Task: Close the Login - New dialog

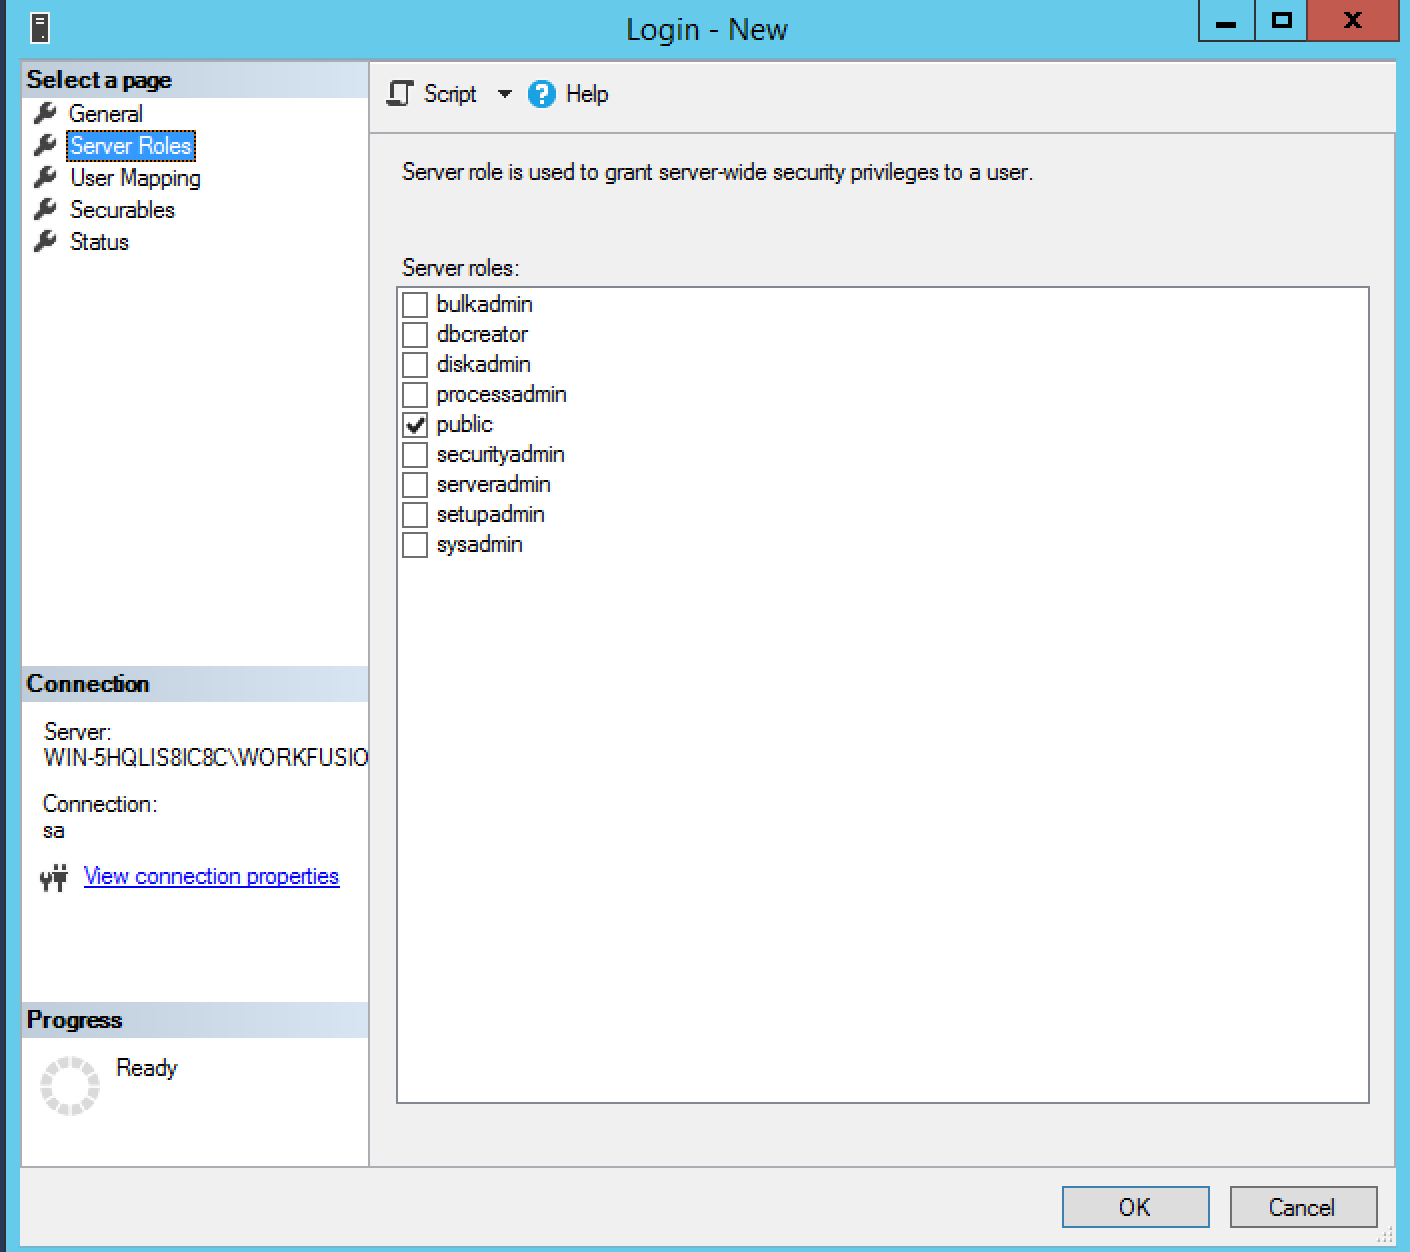Action: (x=1352, y=21)
